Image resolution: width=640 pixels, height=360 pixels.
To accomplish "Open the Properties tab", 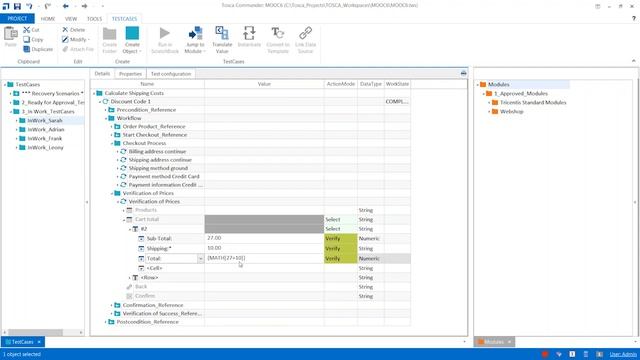I will click(x=130, y=74).
